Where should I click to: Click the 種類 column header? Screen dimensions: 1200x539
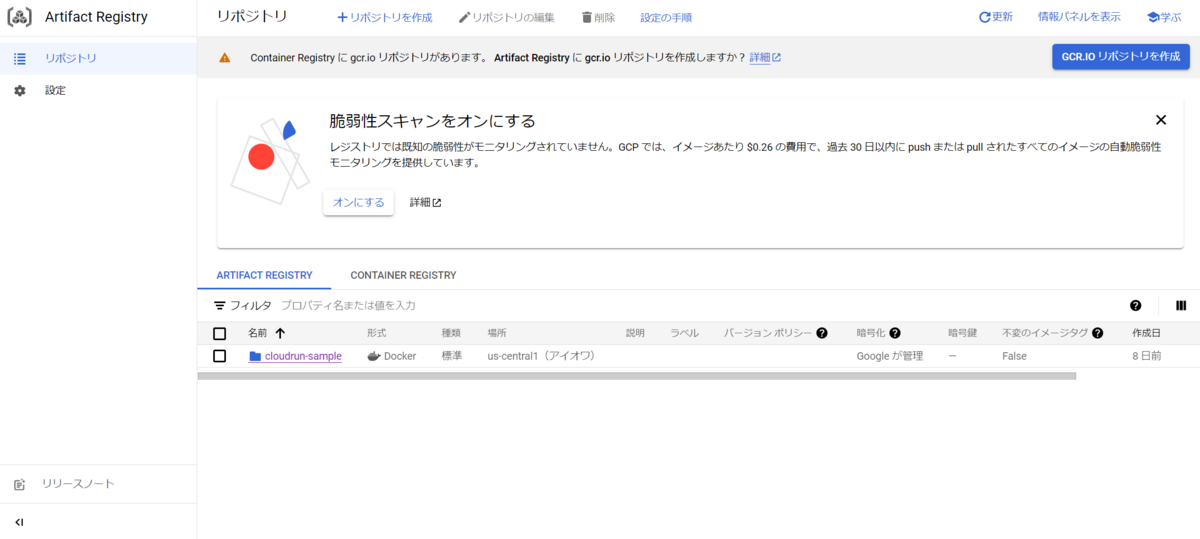tap(452, 333)
